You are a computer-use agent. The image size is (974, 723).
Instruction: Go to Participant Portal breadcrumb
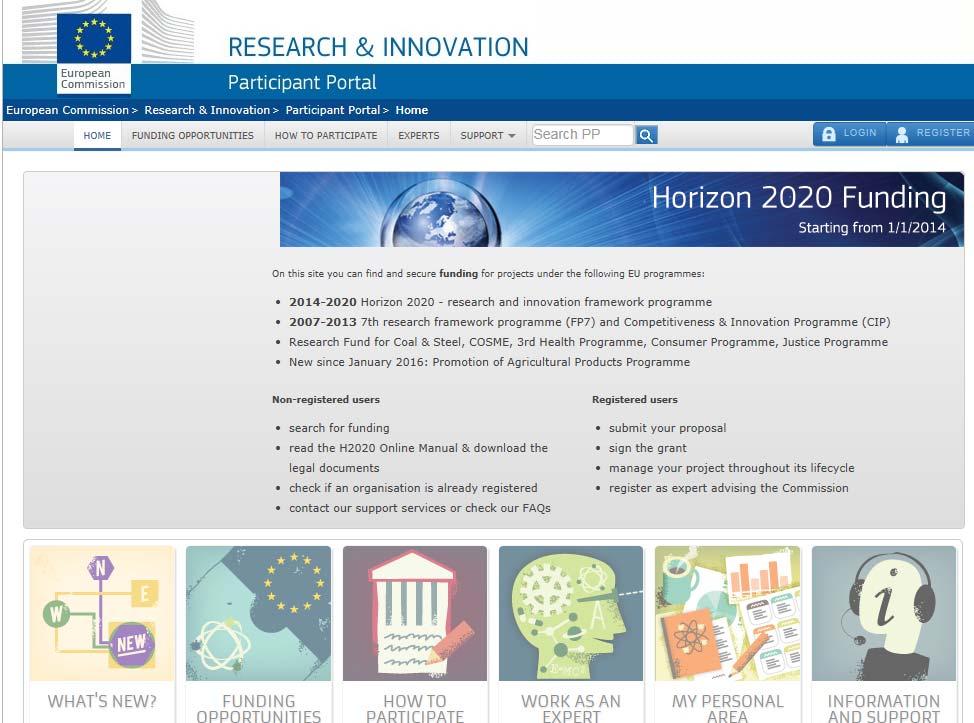[332, 110]
